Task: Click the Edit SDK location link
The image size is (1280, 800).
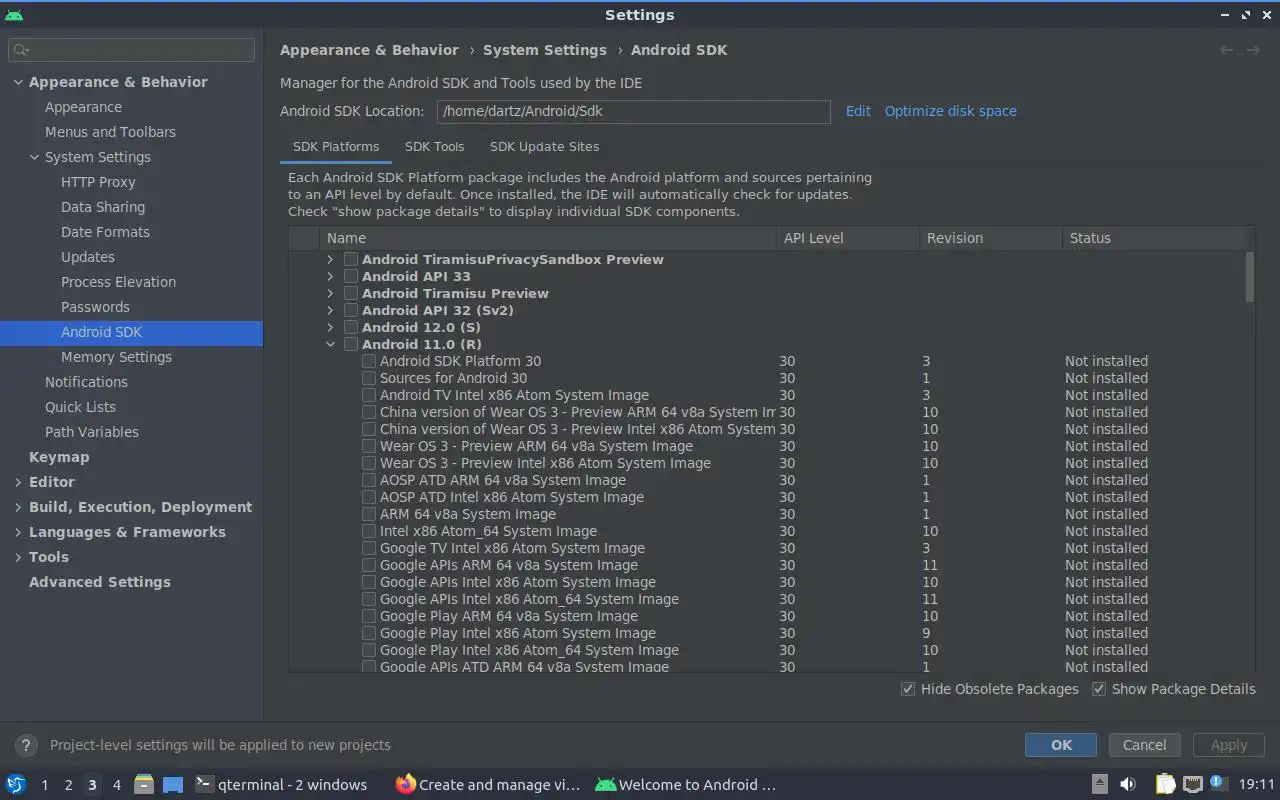Action: (858, 111)
